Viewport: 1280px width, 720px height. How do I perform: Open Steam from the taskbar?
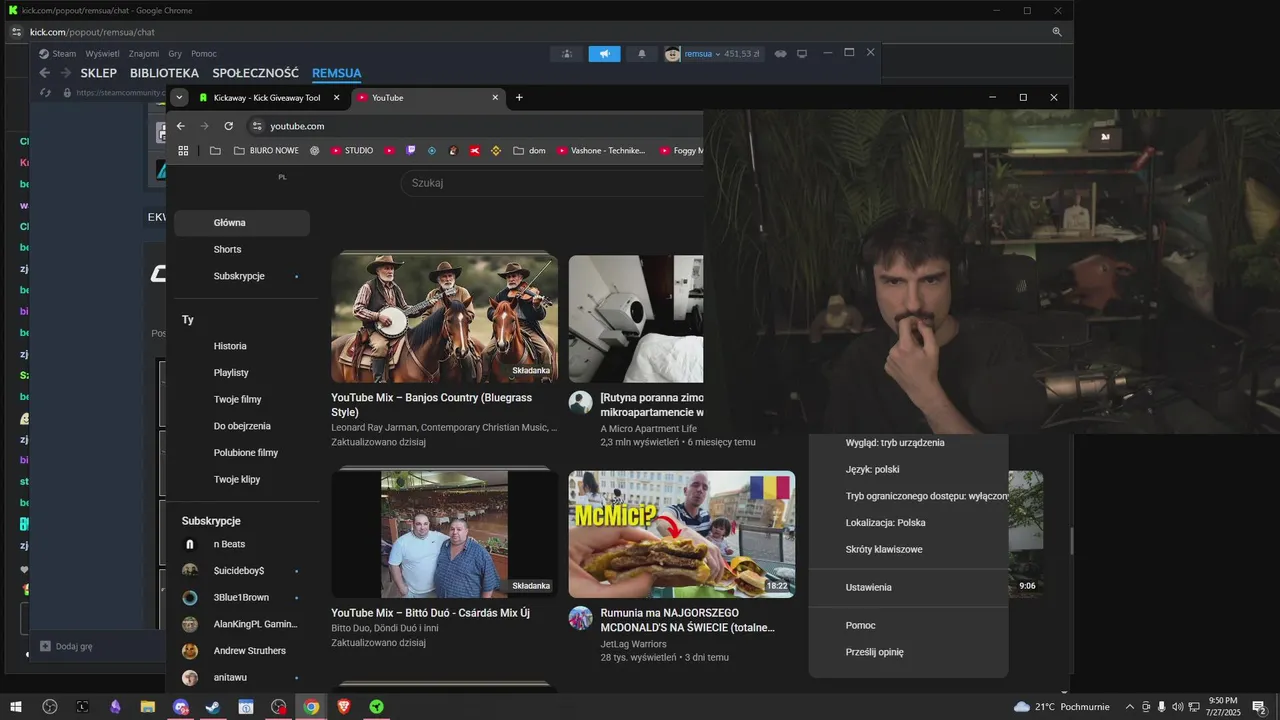(213, 707)
